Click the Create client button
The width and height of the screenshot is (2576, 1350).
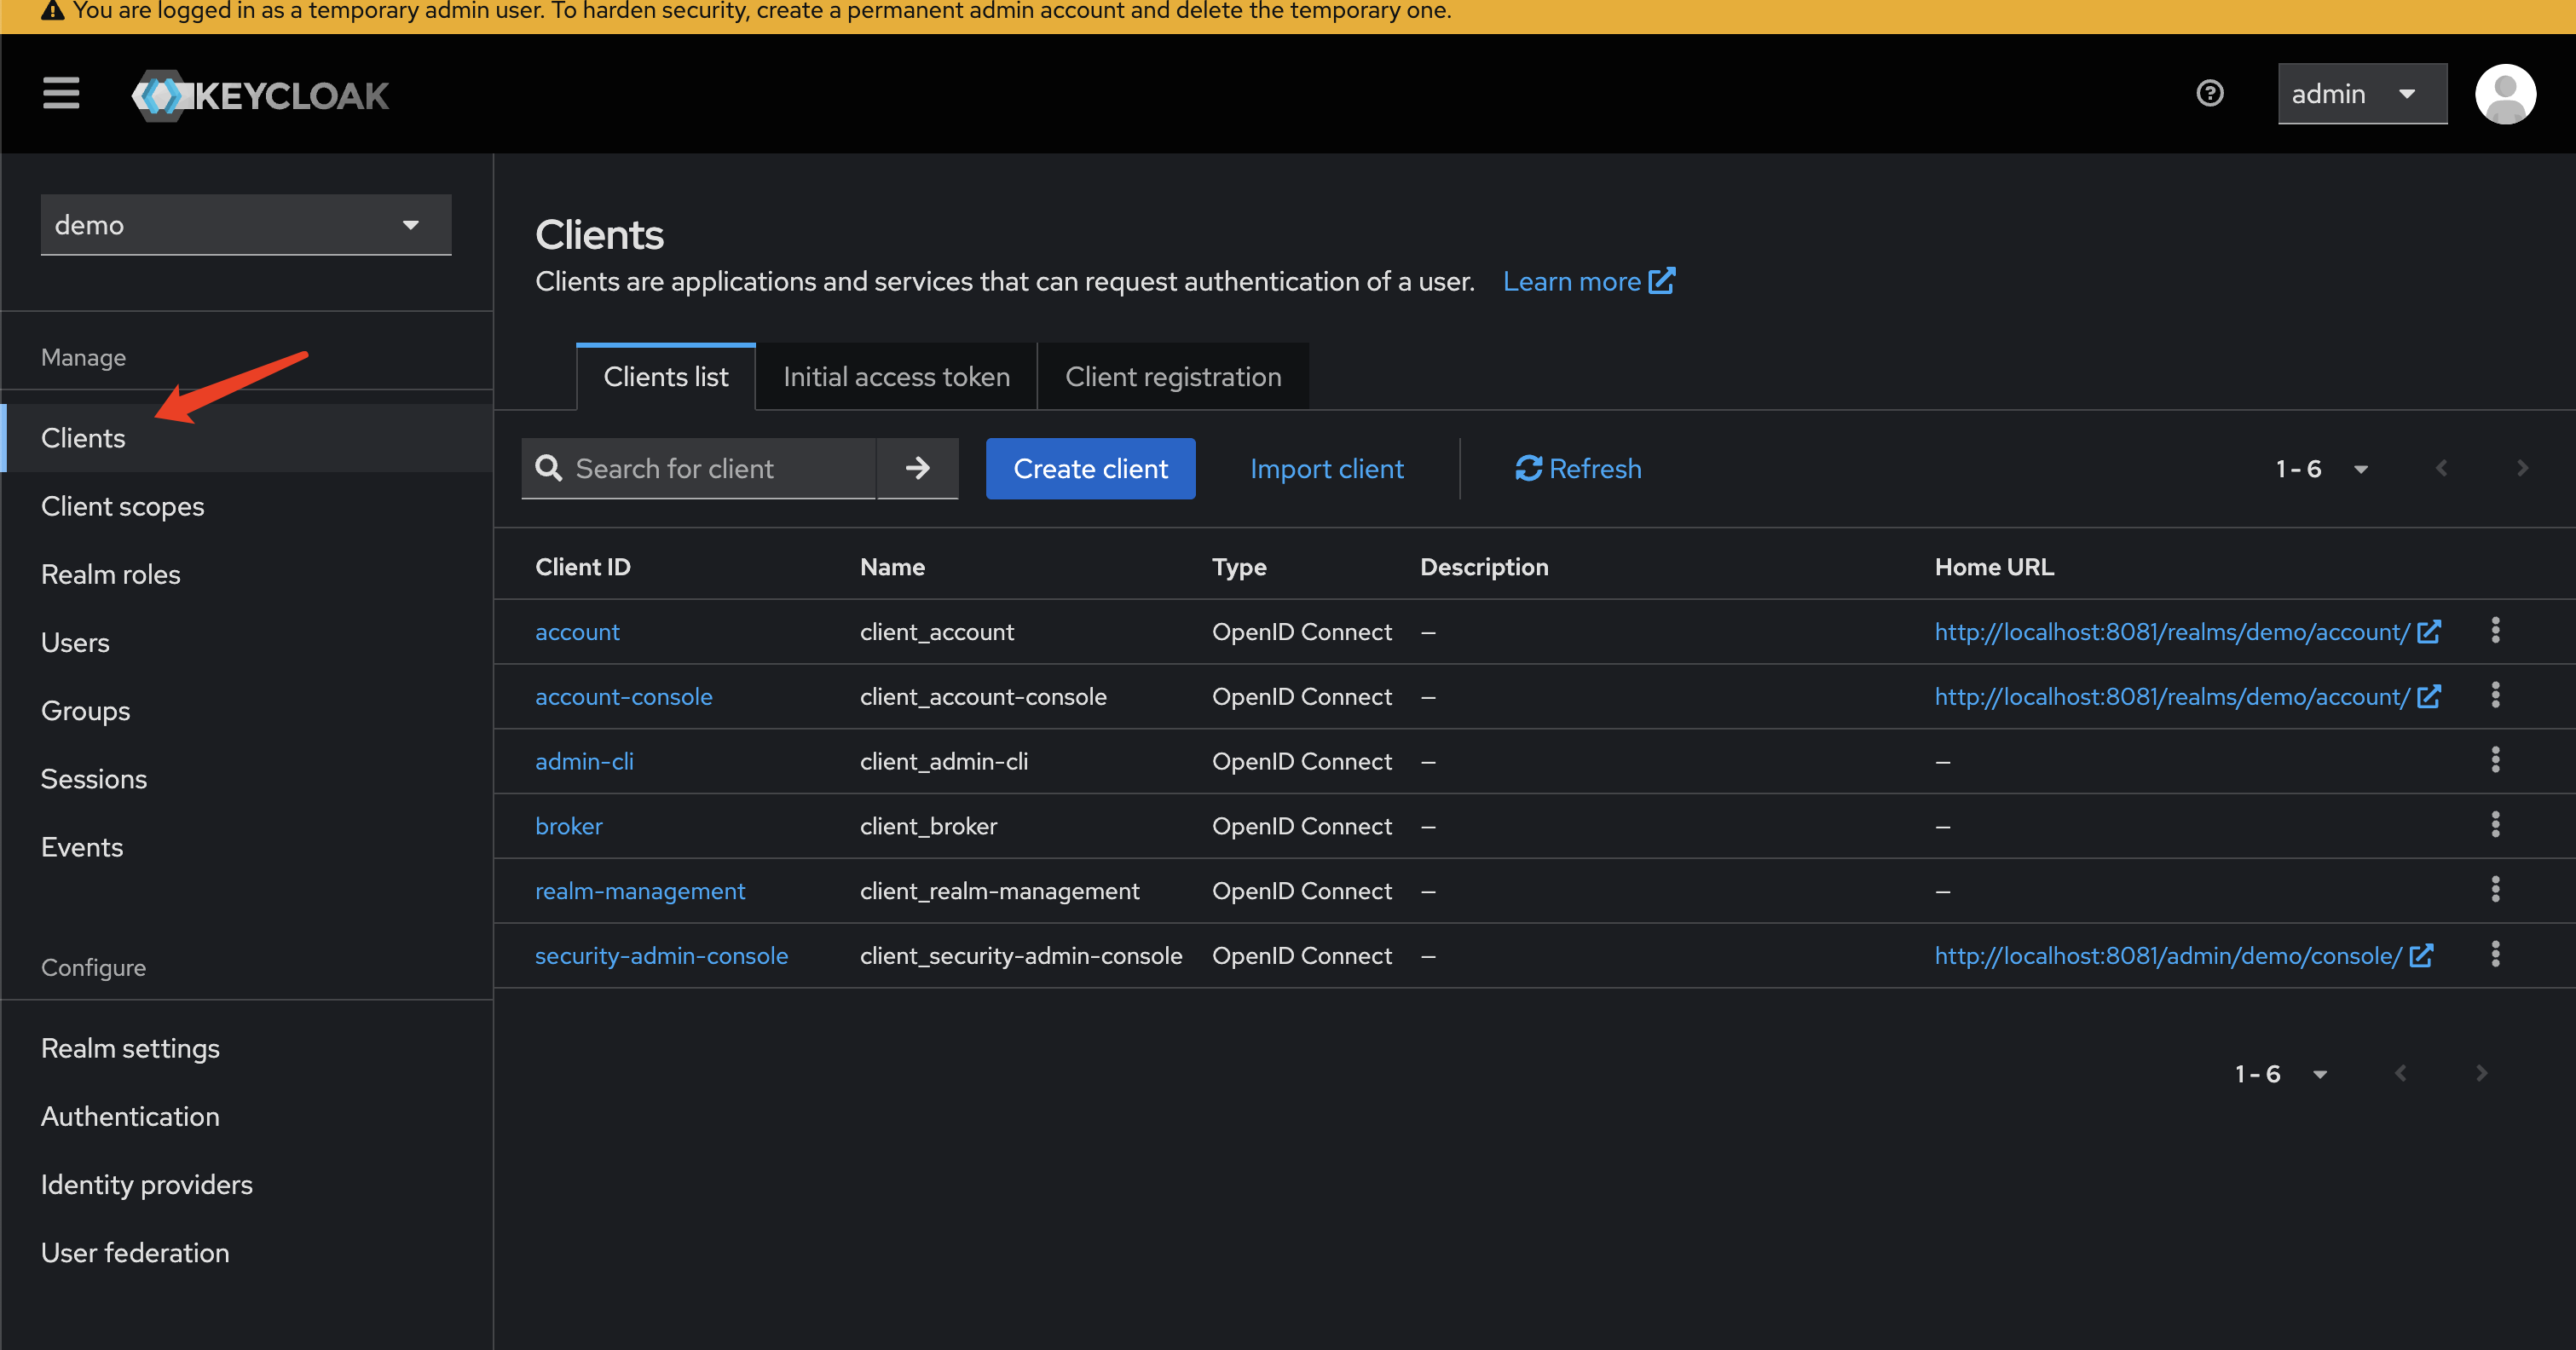(1090, 468)
